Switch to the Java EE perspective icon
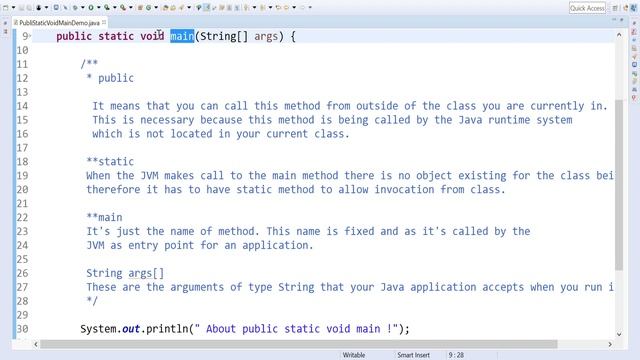The height and width of the screenshot is (360, 640). coord(625,8)
